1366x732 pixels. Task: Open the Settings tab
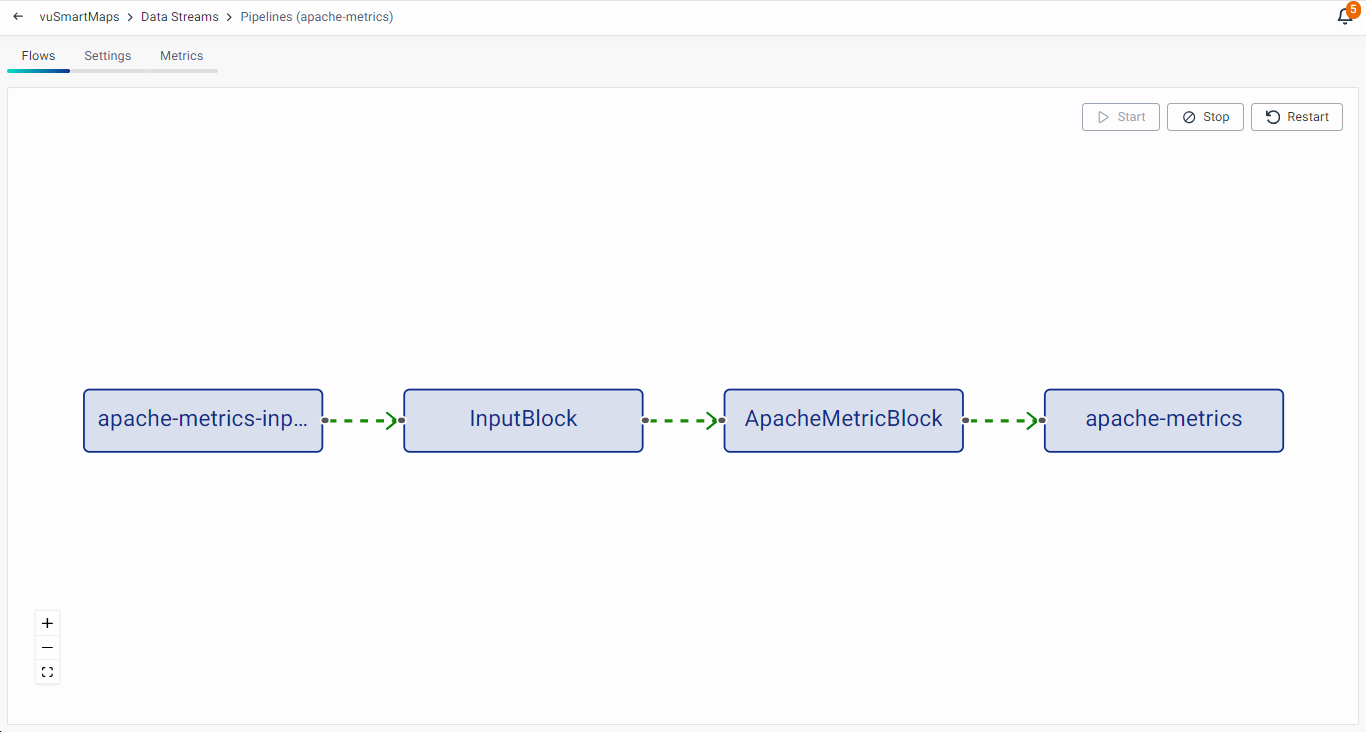pos(107,56)
